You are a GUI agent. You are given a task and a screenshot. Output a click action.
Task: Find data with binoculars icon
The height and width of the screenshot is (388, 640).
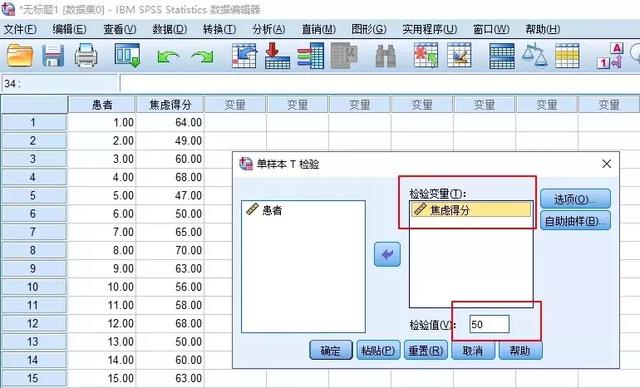point(385,56)
